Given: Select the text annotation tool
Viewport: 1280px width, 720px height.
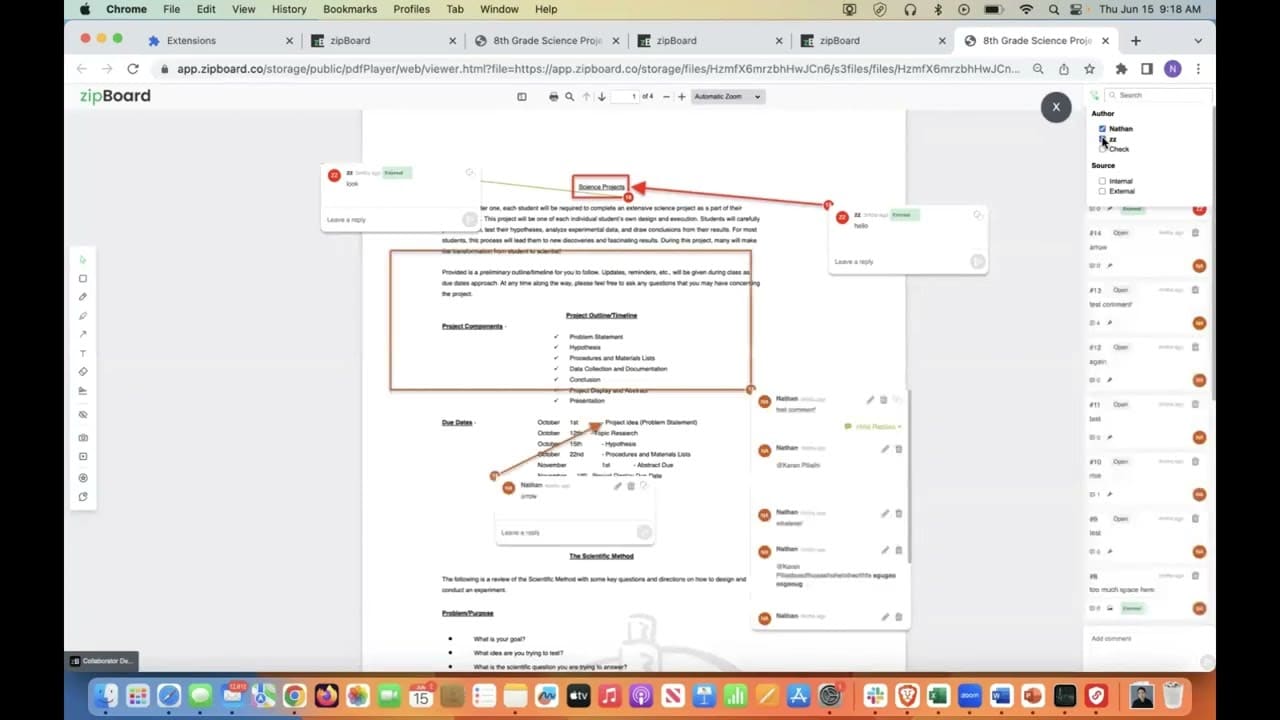Looking at the screenshot, I should (83, 352).
